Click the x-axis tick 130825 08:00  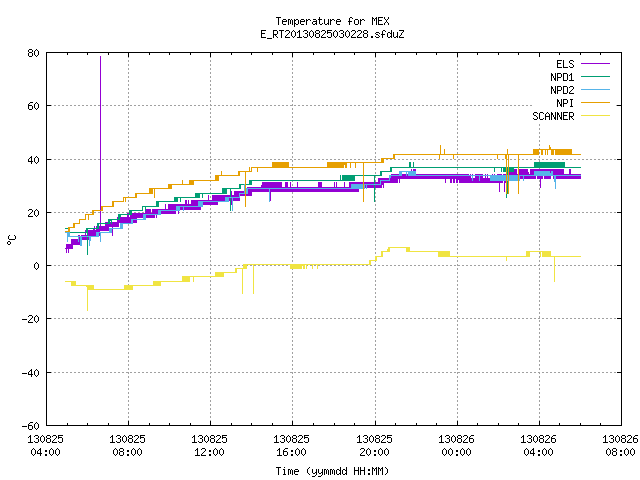point(127,446)
